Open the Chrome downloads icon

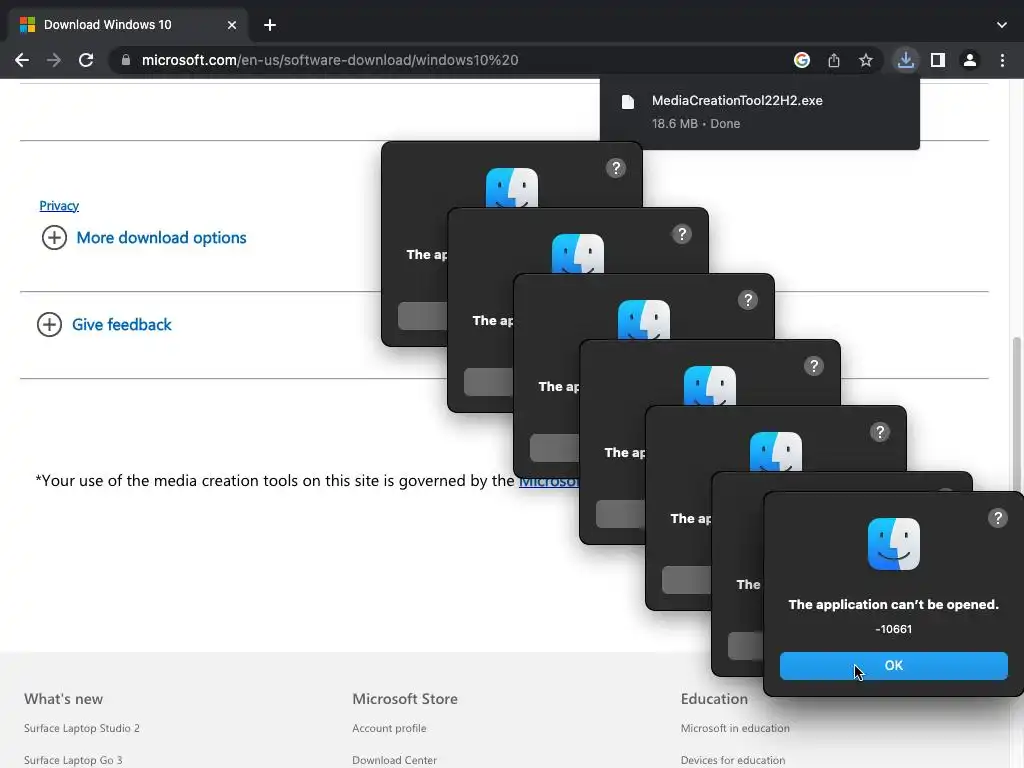tap(906, 60)
